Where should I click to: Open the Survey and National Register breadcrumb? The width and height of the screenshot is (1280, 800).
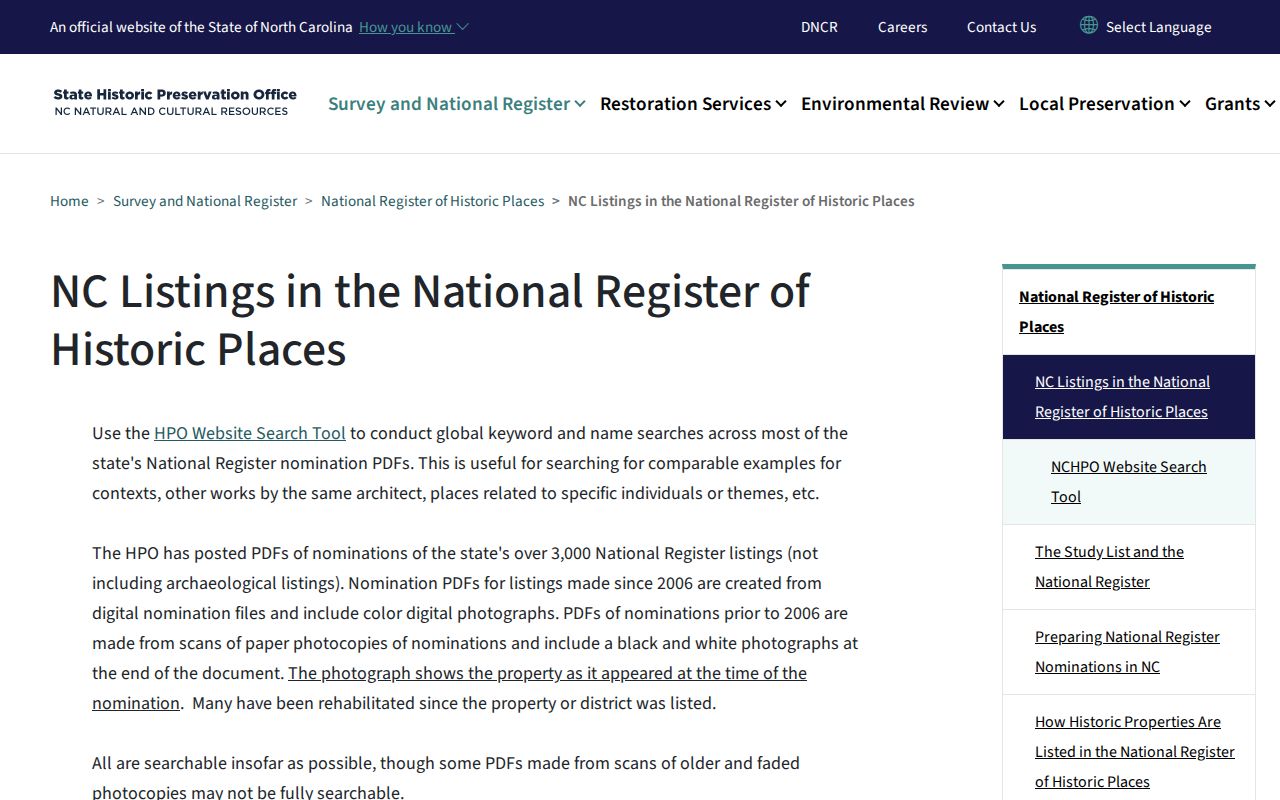pos(205,201)
